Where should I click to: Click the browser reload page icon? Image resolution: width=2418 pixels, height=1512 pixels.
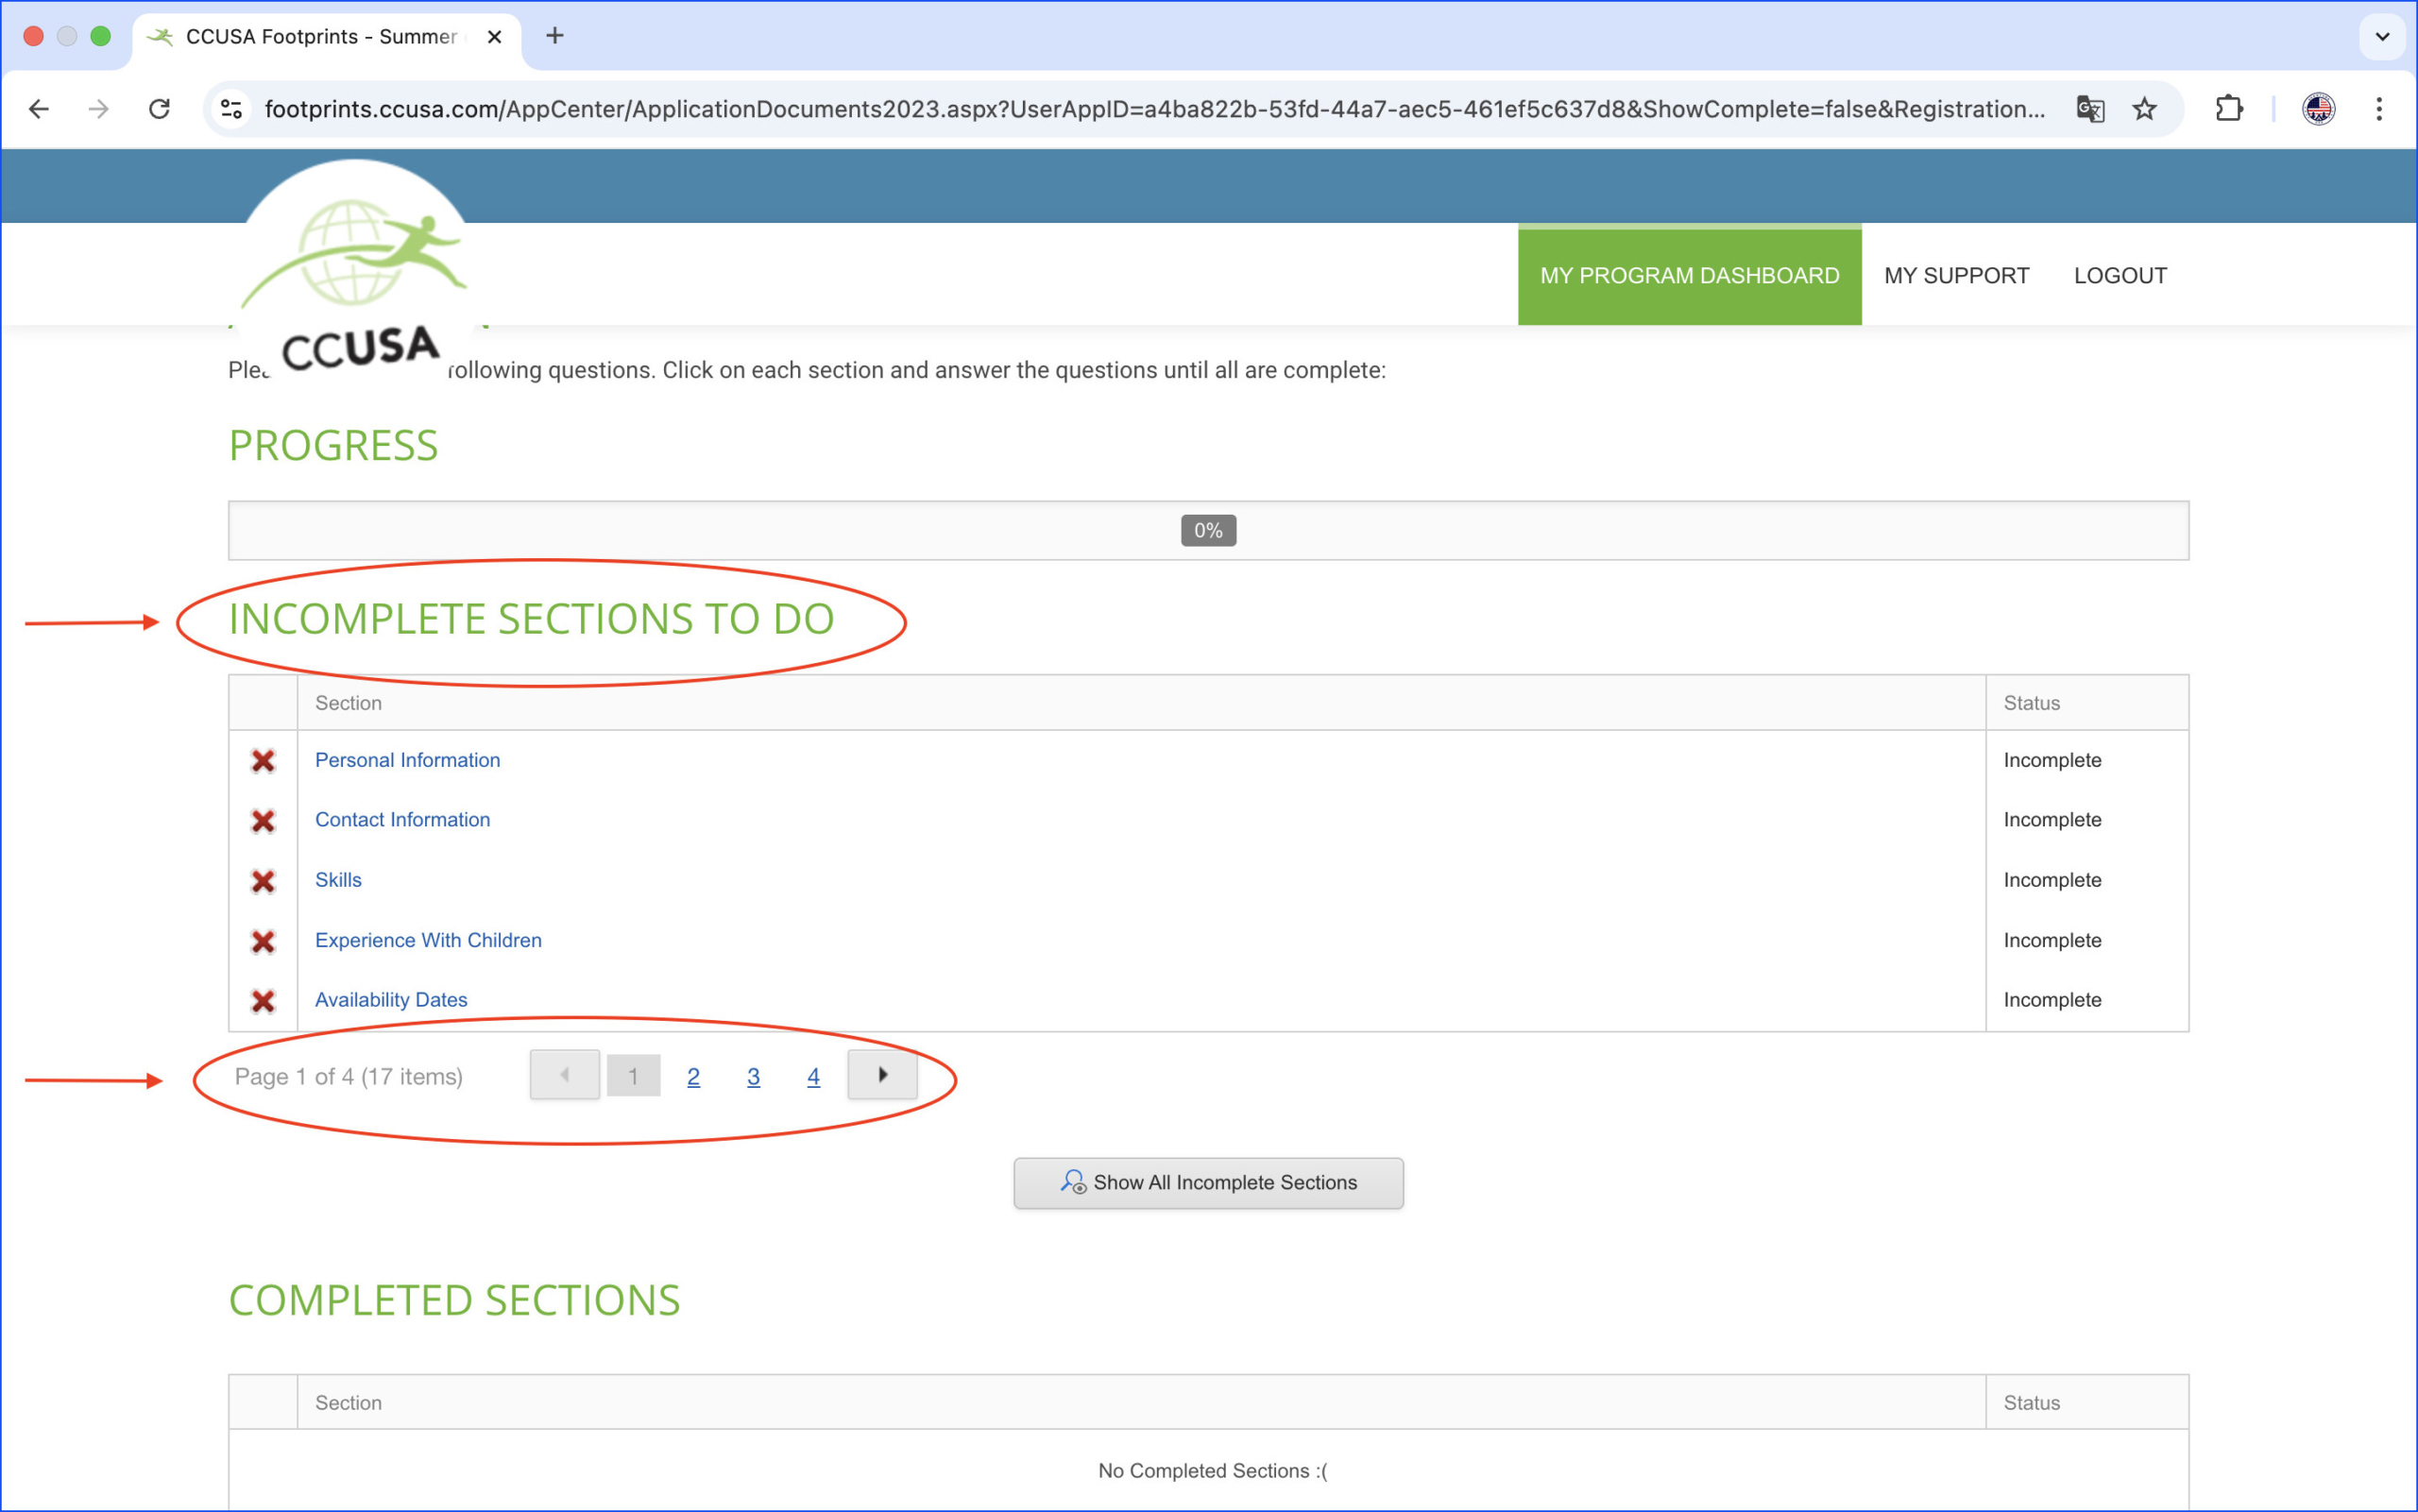pos(159,109)
